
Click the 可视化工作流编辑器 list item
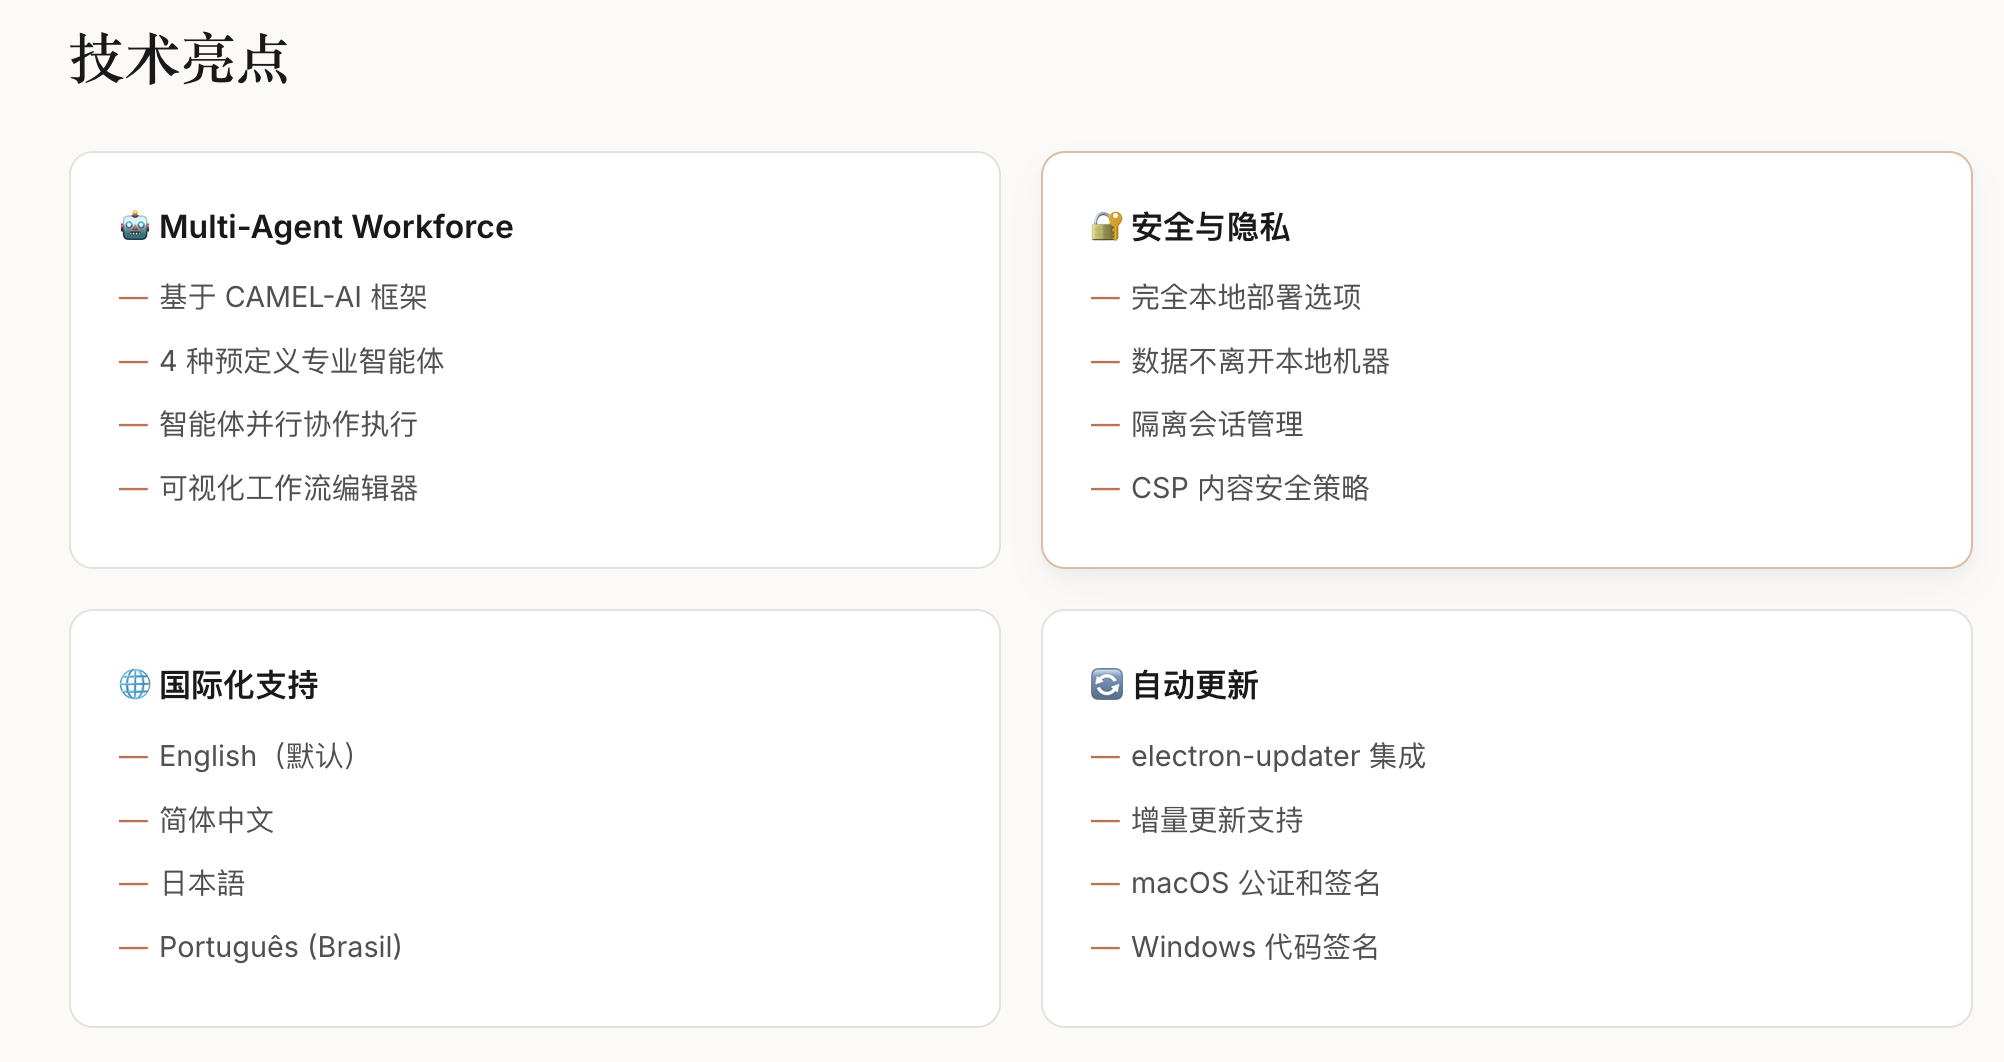coord(288,488)
